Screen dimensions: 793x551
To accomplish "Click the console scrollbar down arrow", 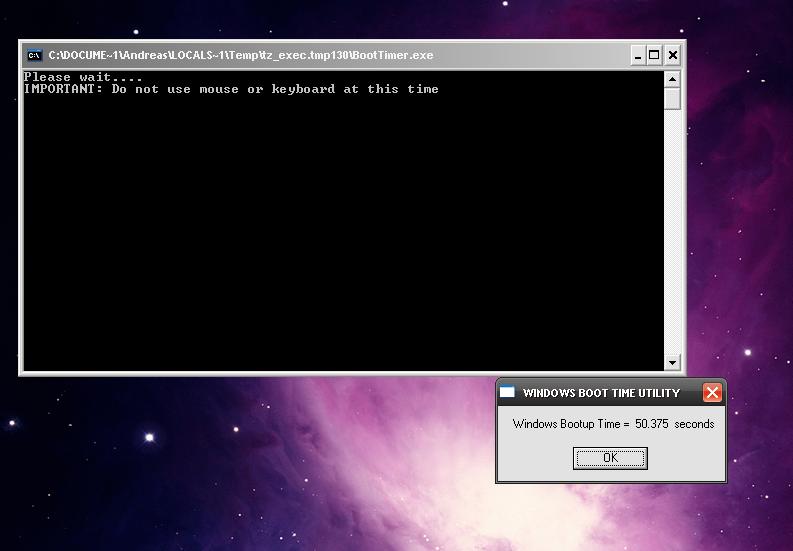I will (672, 362).
